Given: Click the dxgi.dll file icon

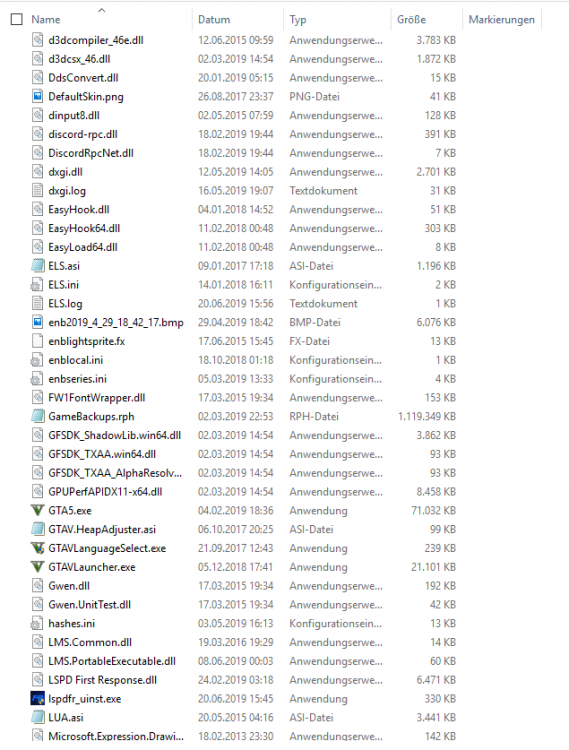Looking at the screenshot, I should [37, 172].
